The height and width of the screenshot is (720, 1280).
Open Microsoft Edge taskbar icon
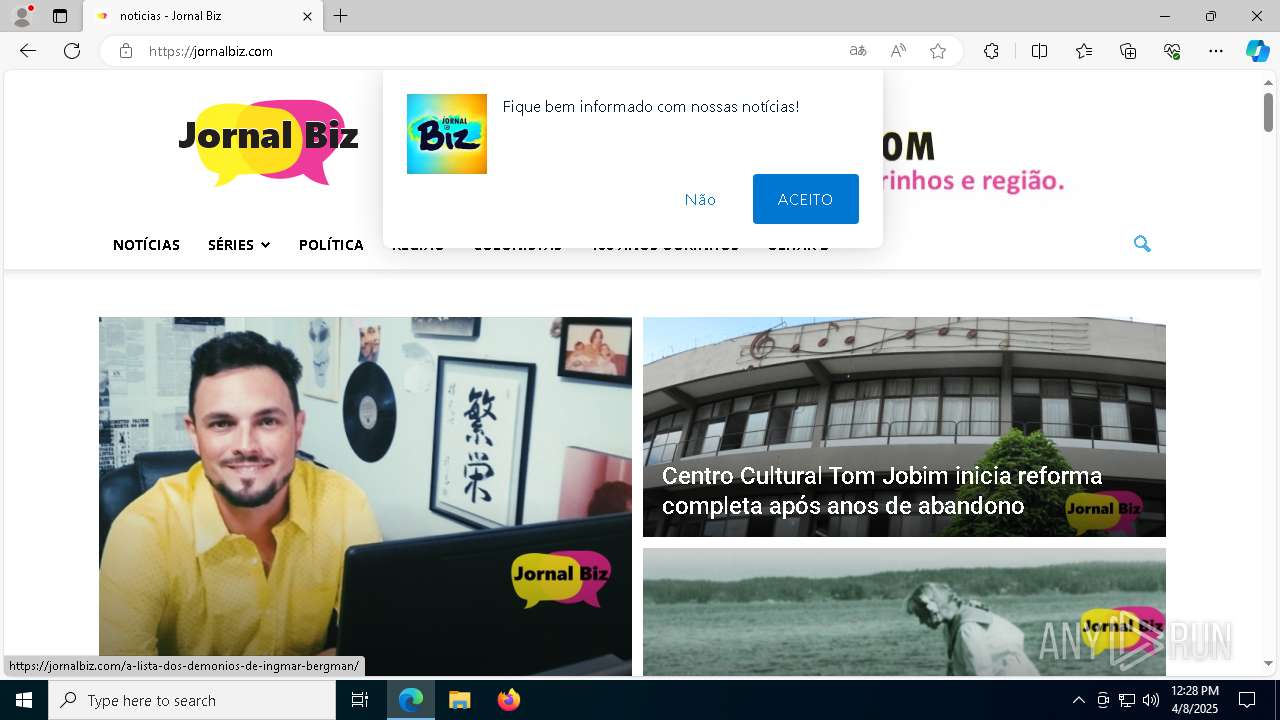[411, 700]
